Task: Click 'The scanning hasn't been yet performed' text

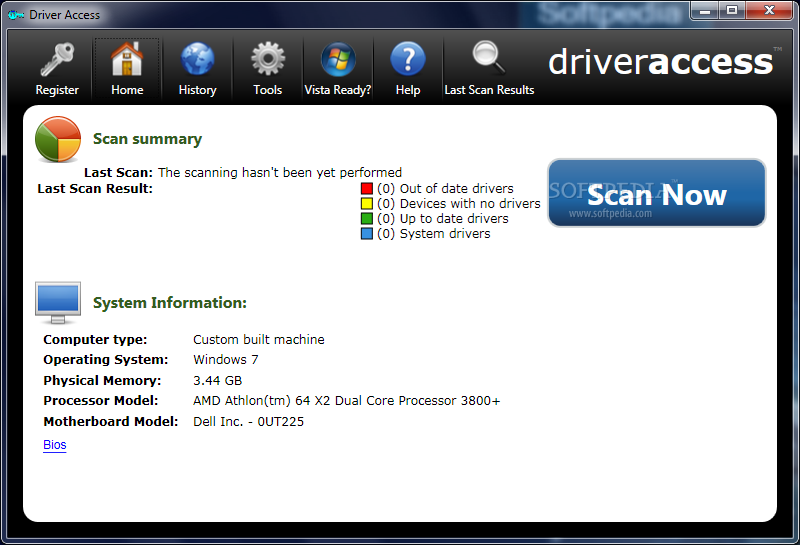Action: click(x=280, y=172)
